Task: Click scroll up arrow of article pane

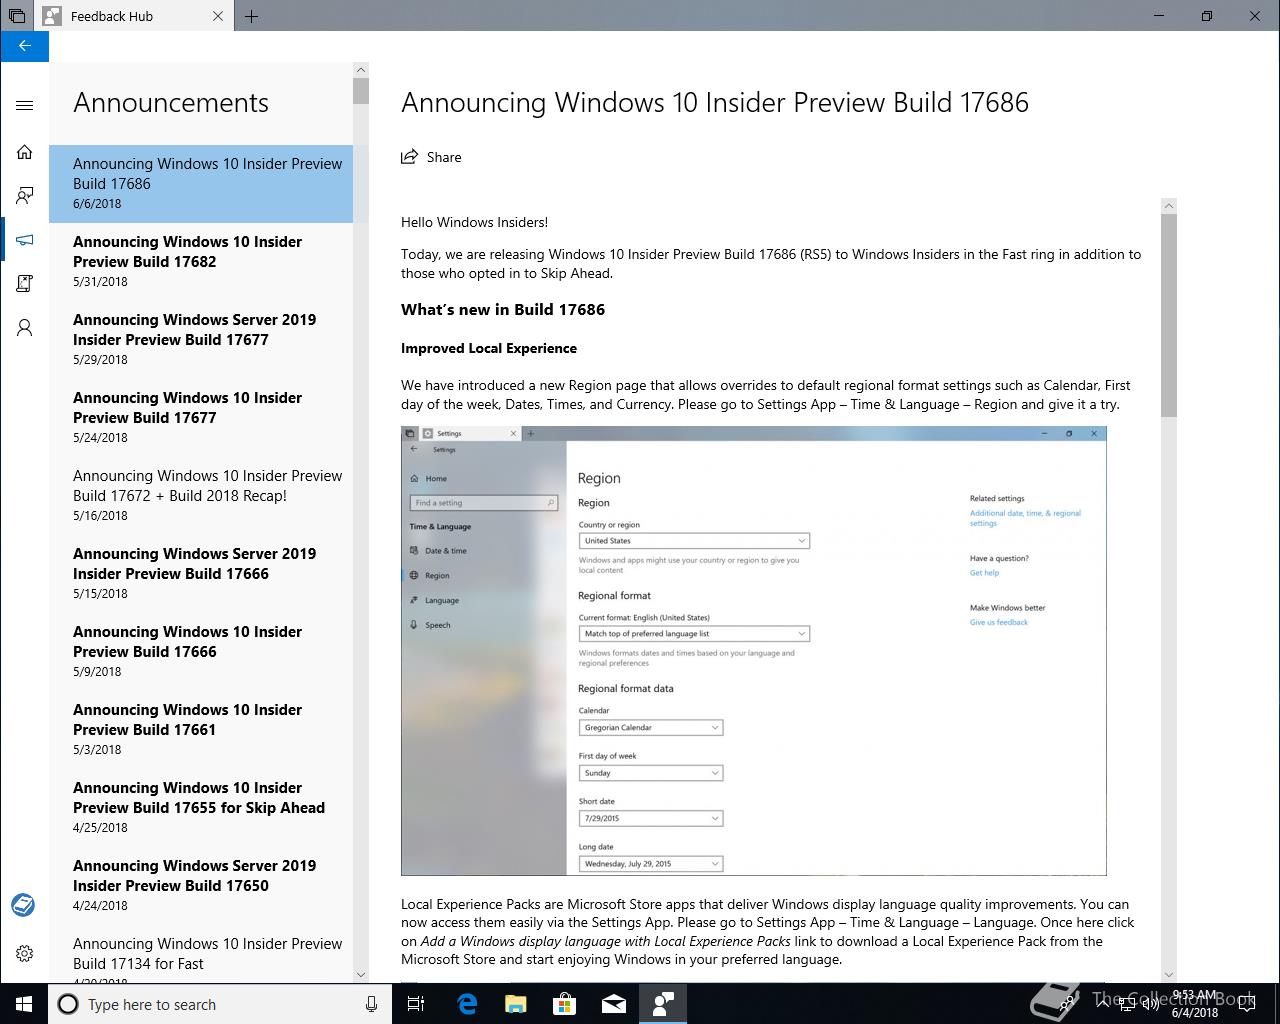Action: 1169,206
